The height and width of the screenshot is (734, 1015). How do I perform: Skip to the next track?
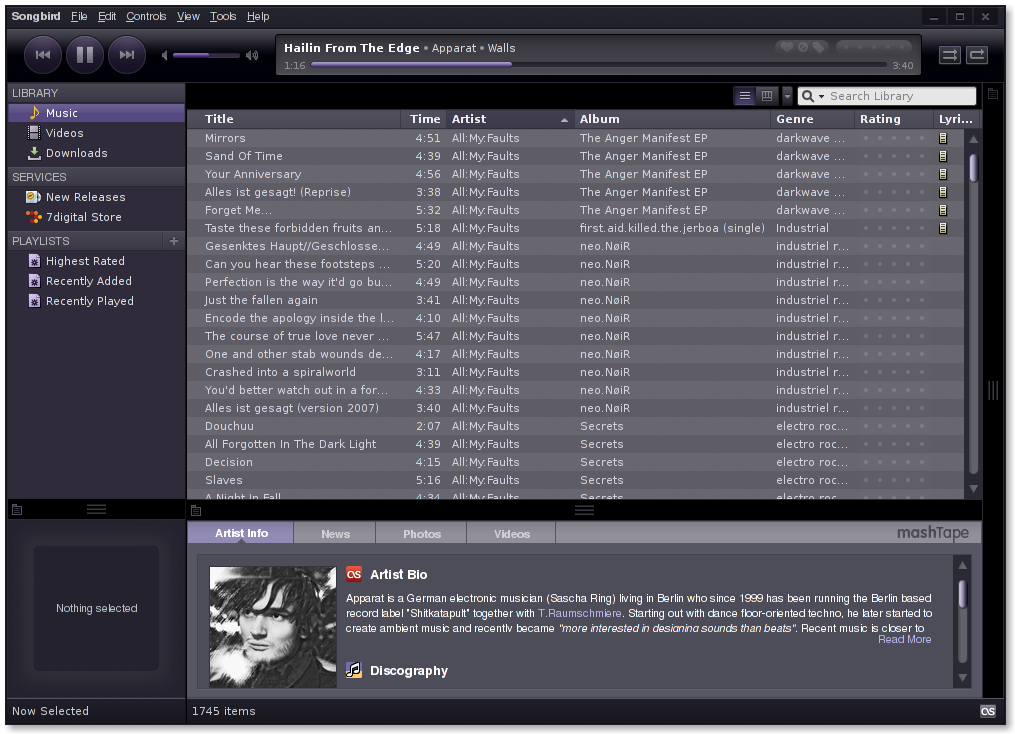click(x=127, y=55)
